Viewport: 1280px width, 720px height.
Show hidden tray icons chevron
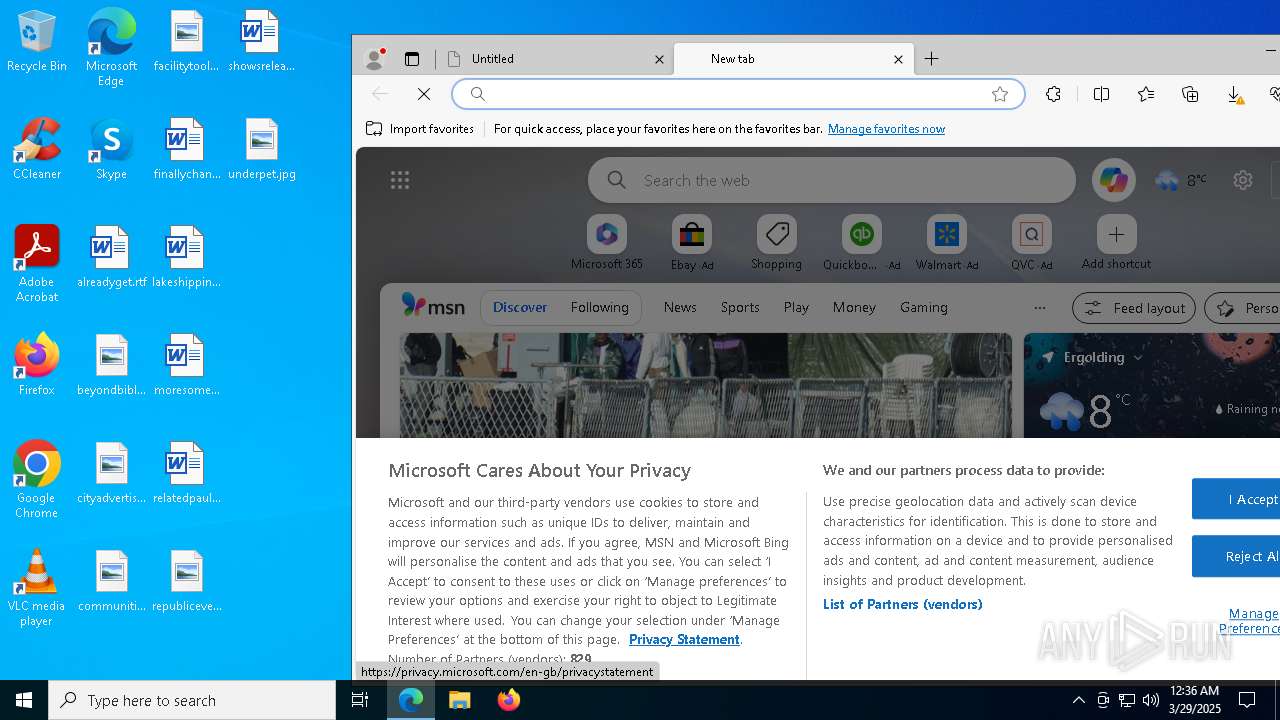coord(1079,700)
